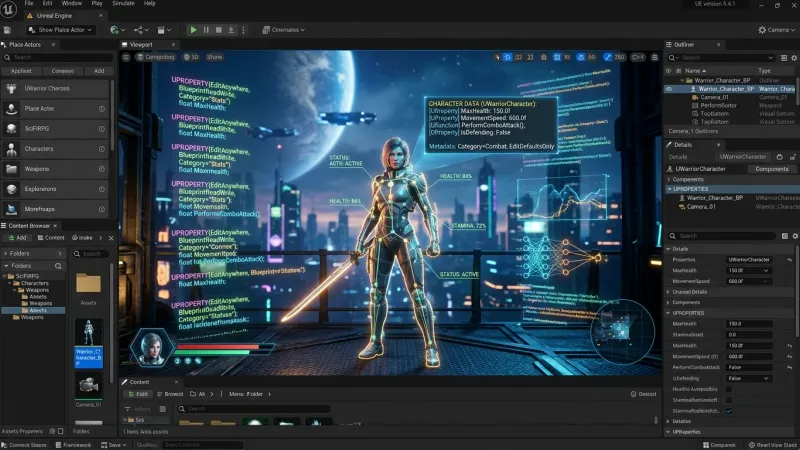Collapse the highlighted UPROPERTIES row

pyautogui.click(x=670, y=189)
